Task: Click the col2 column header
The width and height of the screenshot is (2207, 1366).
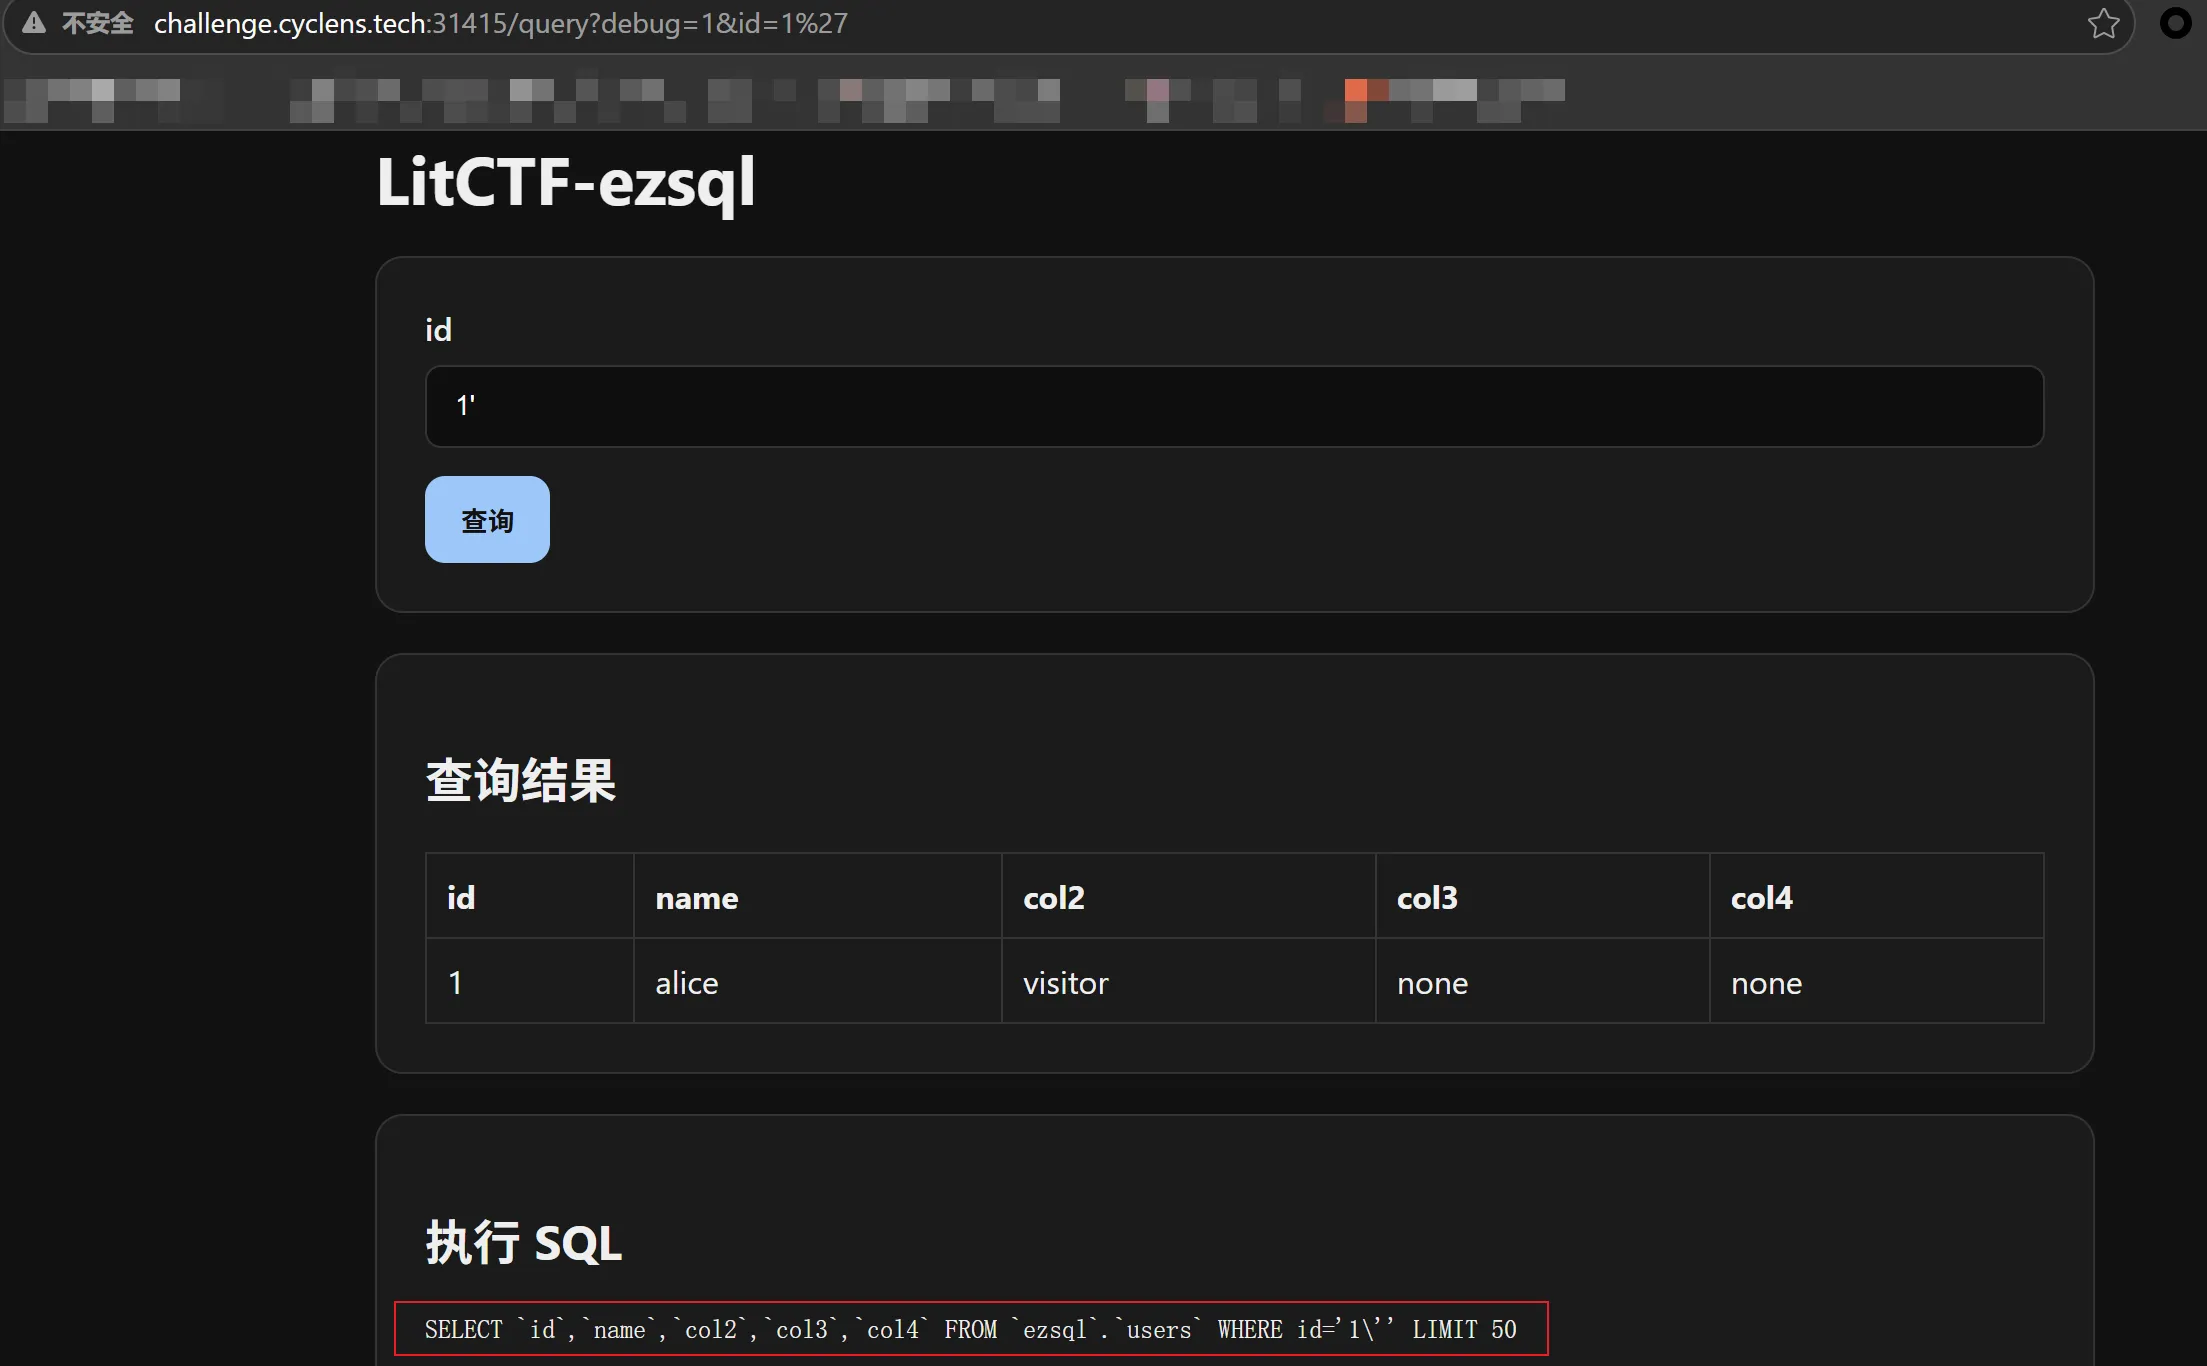Action: coord(1189,897)
